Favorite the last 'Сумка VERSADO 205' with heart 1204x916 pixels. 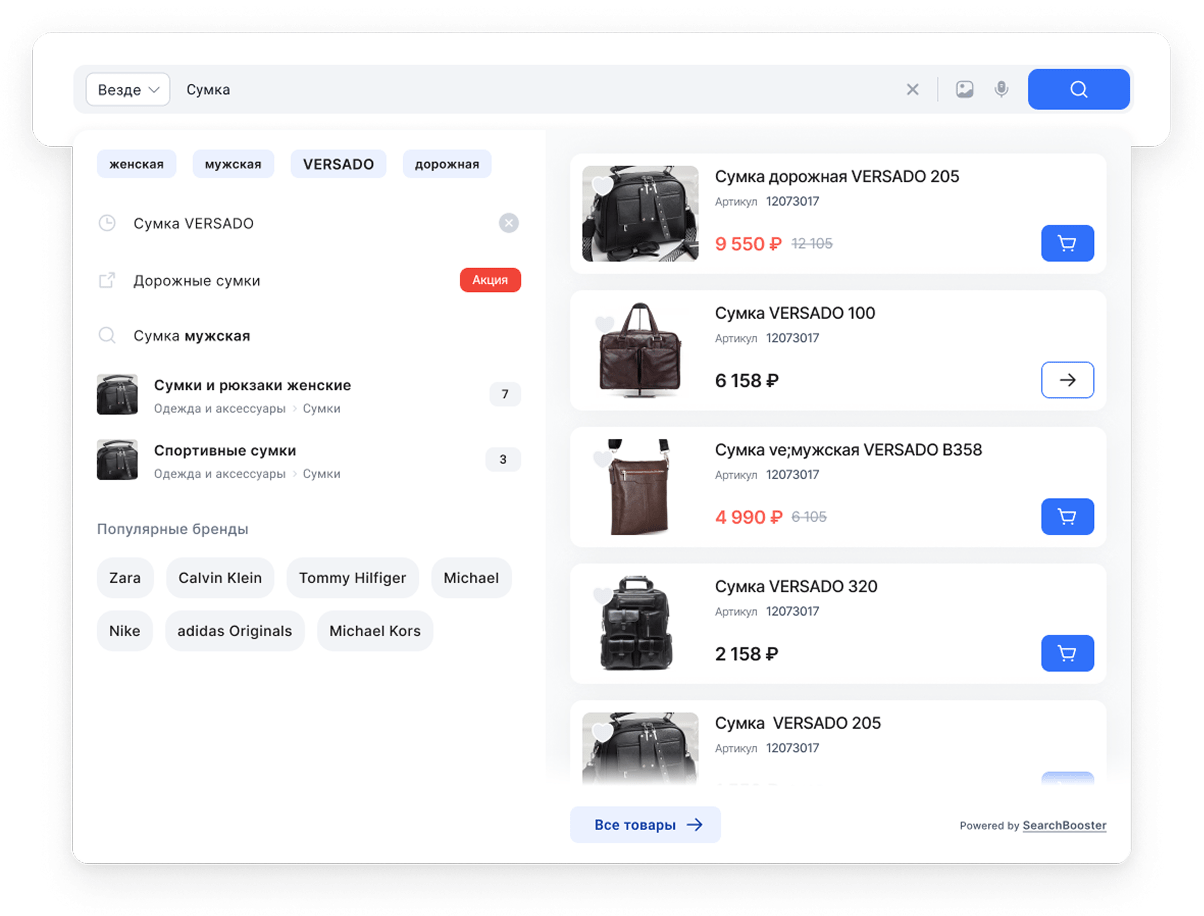pos(602,733)
